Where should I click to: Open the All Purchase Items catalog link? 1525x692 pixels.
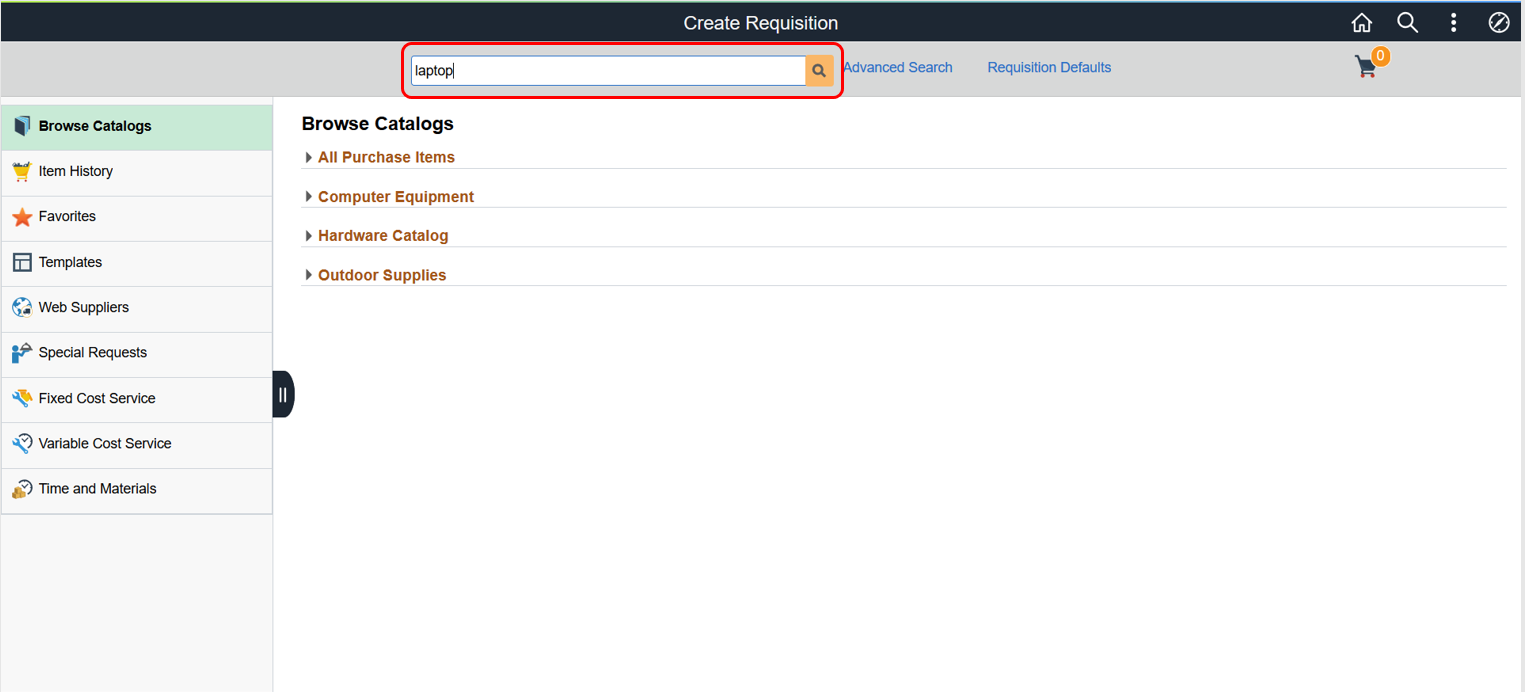tap(386, 157)
